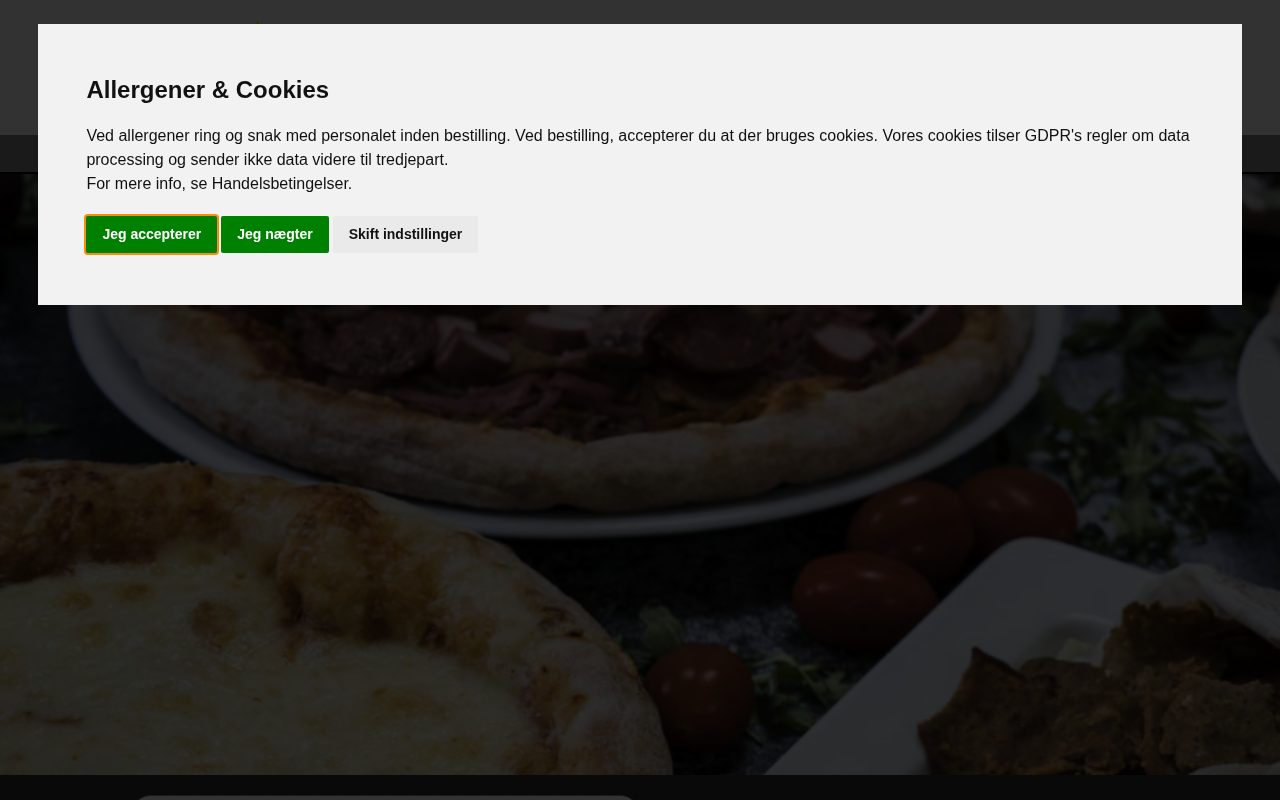
Task: Click the word "tredjepart" in the notice
Action: point(410,160)
